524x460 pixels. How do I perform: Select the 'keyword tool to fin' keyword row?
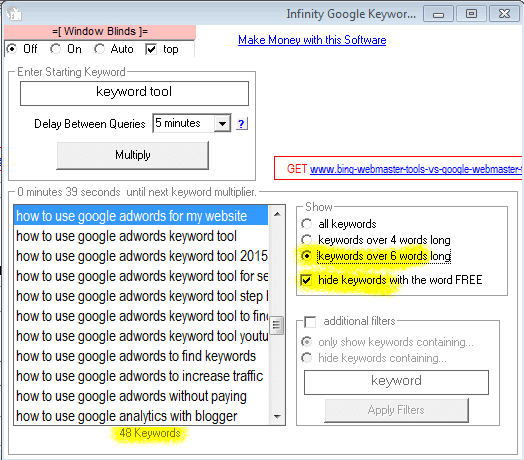pos(141,316)
